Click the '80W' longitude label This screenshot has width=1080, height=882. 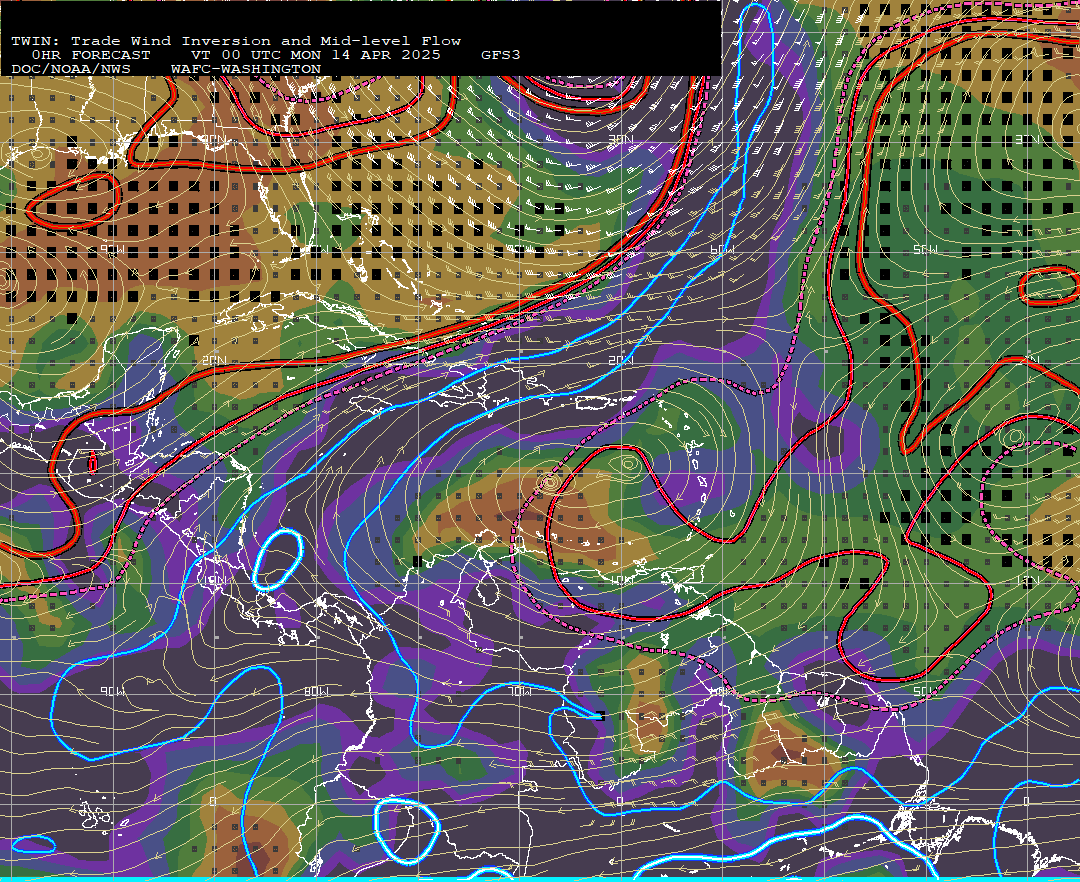tap(316, 691)
